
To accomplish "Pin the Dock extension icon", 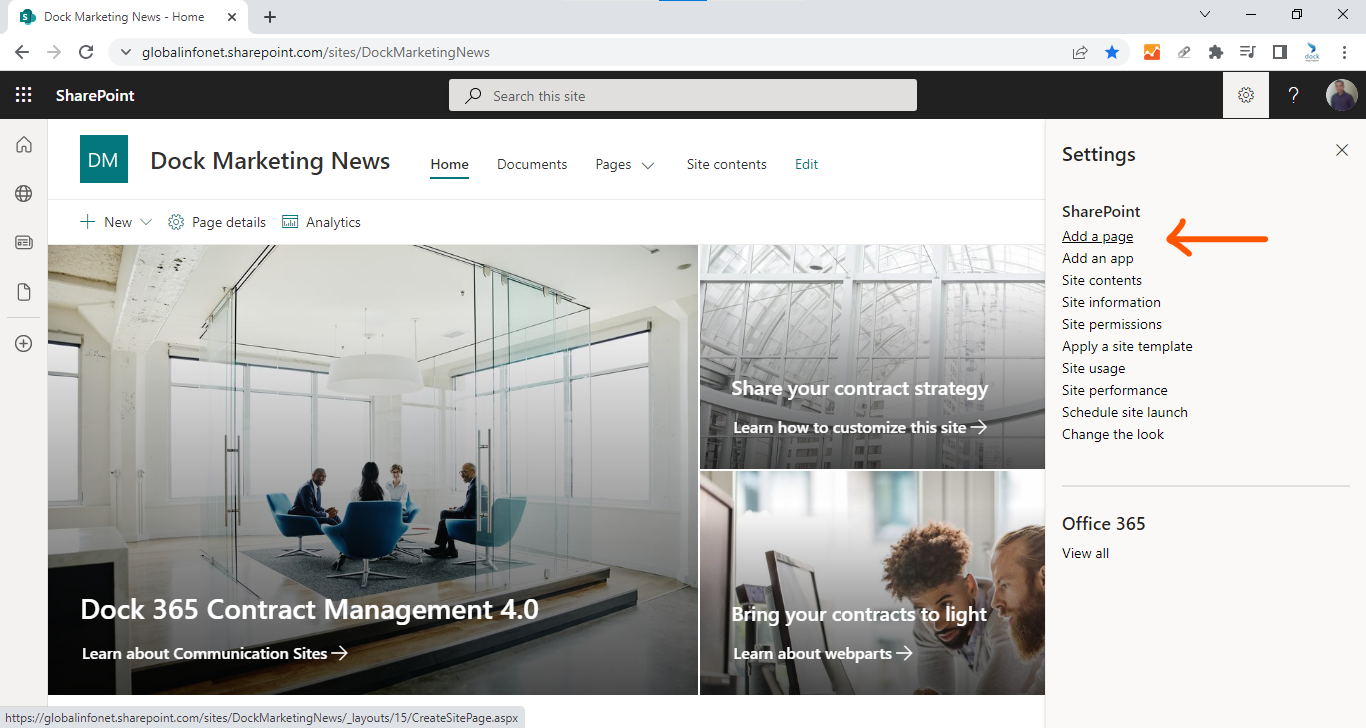I will [1311, 51].
